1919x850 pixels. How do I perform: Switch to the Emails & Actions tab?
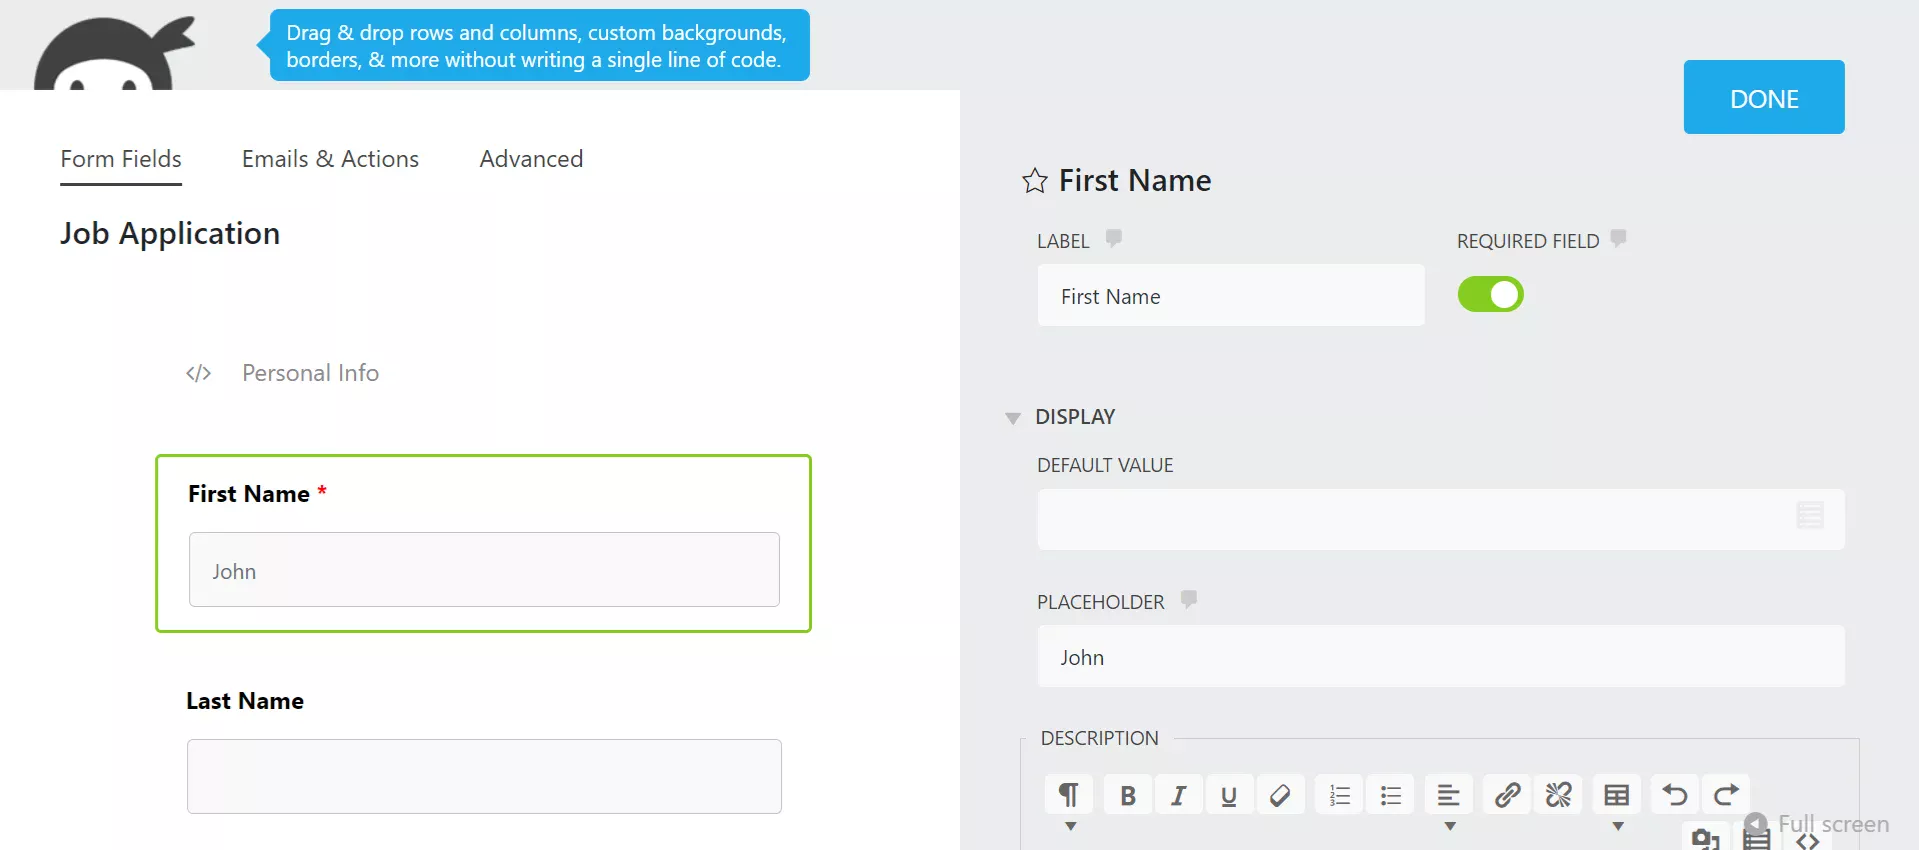[x=330, y=159]
